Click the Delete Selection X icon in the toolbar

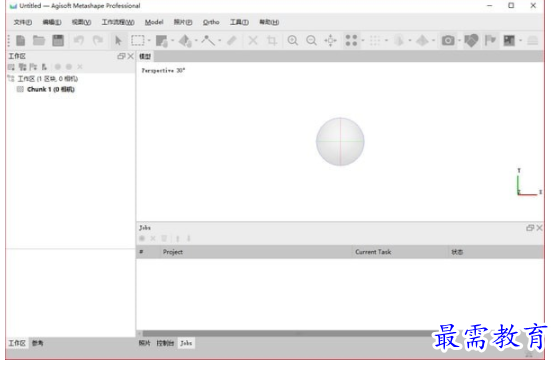pyautogui.click(x=253, y=40)
